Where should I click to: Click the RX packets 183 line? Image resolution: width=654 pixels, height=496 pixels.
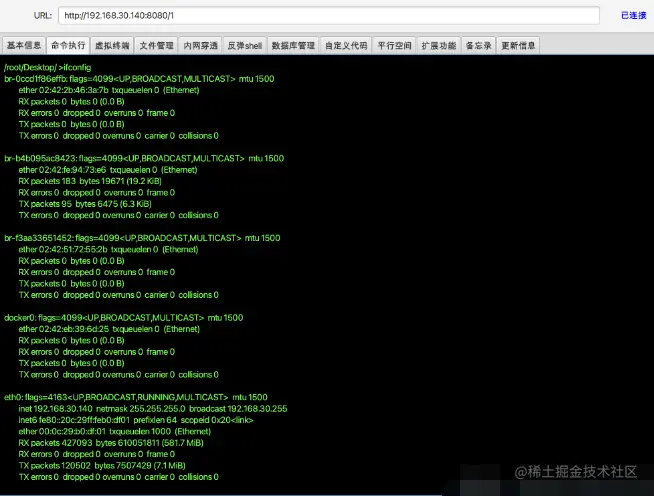(x=90, y=181)
